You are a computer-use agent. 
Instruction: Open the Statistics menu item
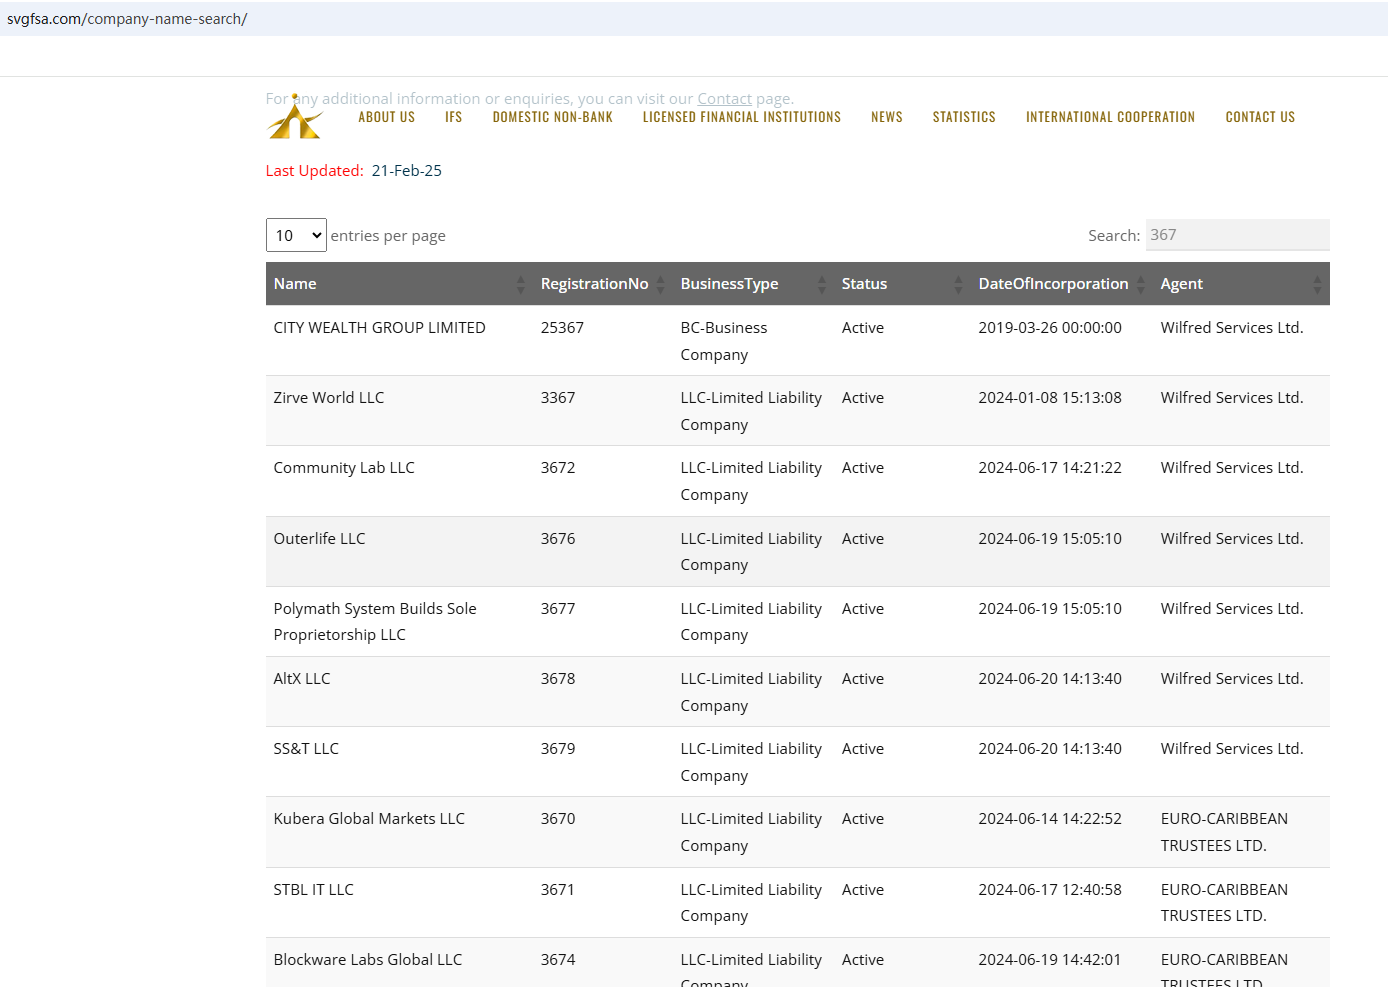click(x=963, y=117)
